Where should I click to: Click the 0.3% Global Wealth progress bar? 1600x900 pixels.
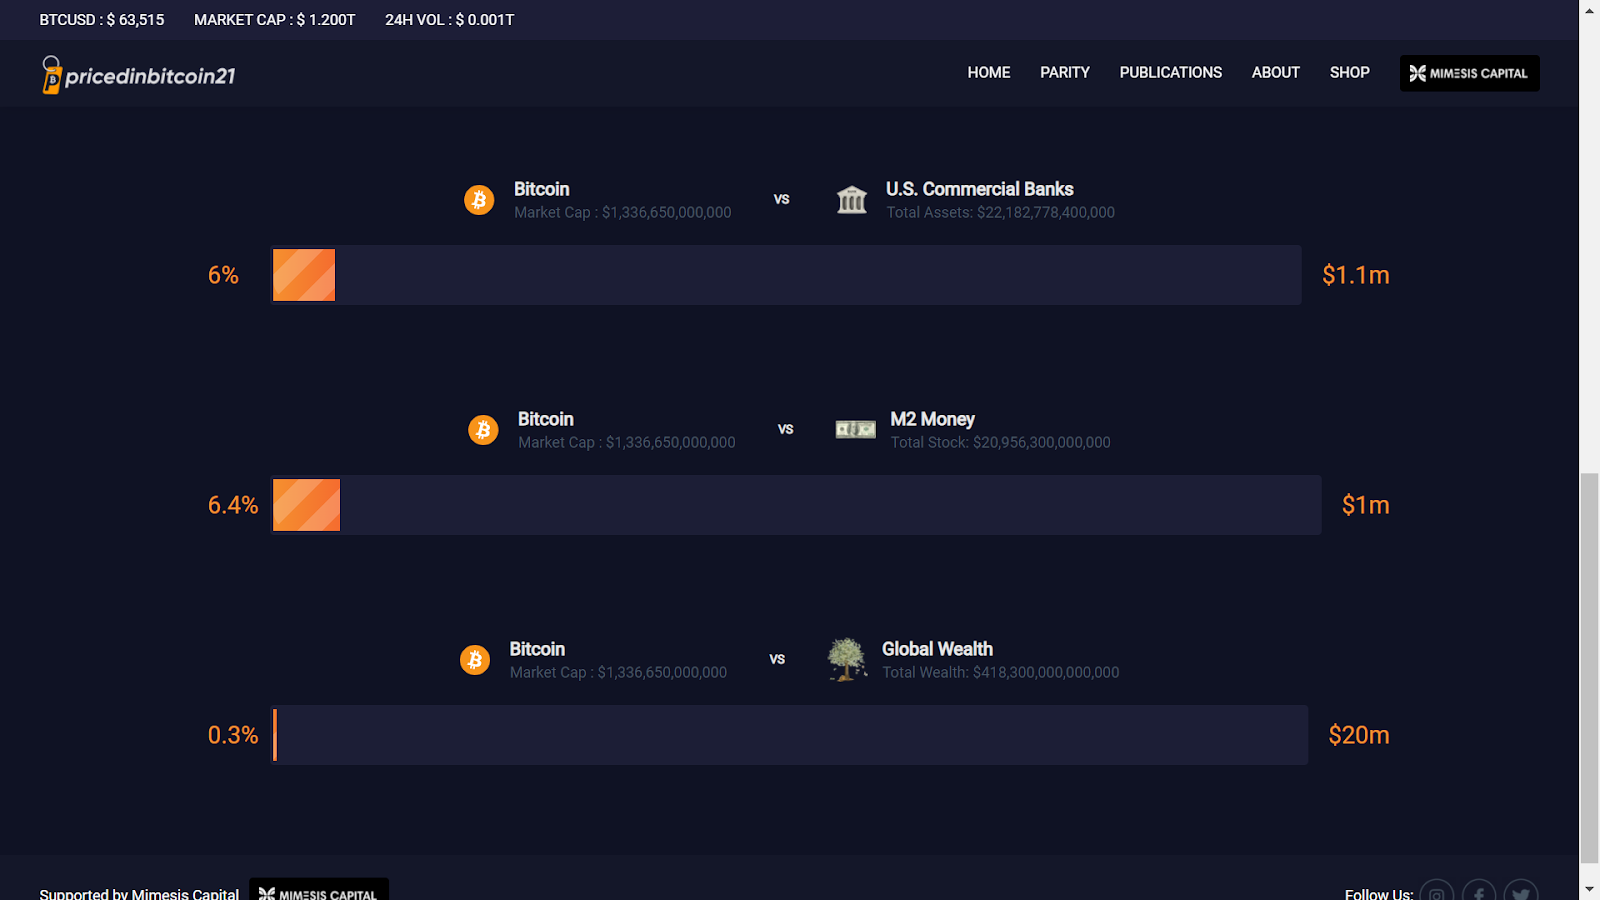click(789, 735)
